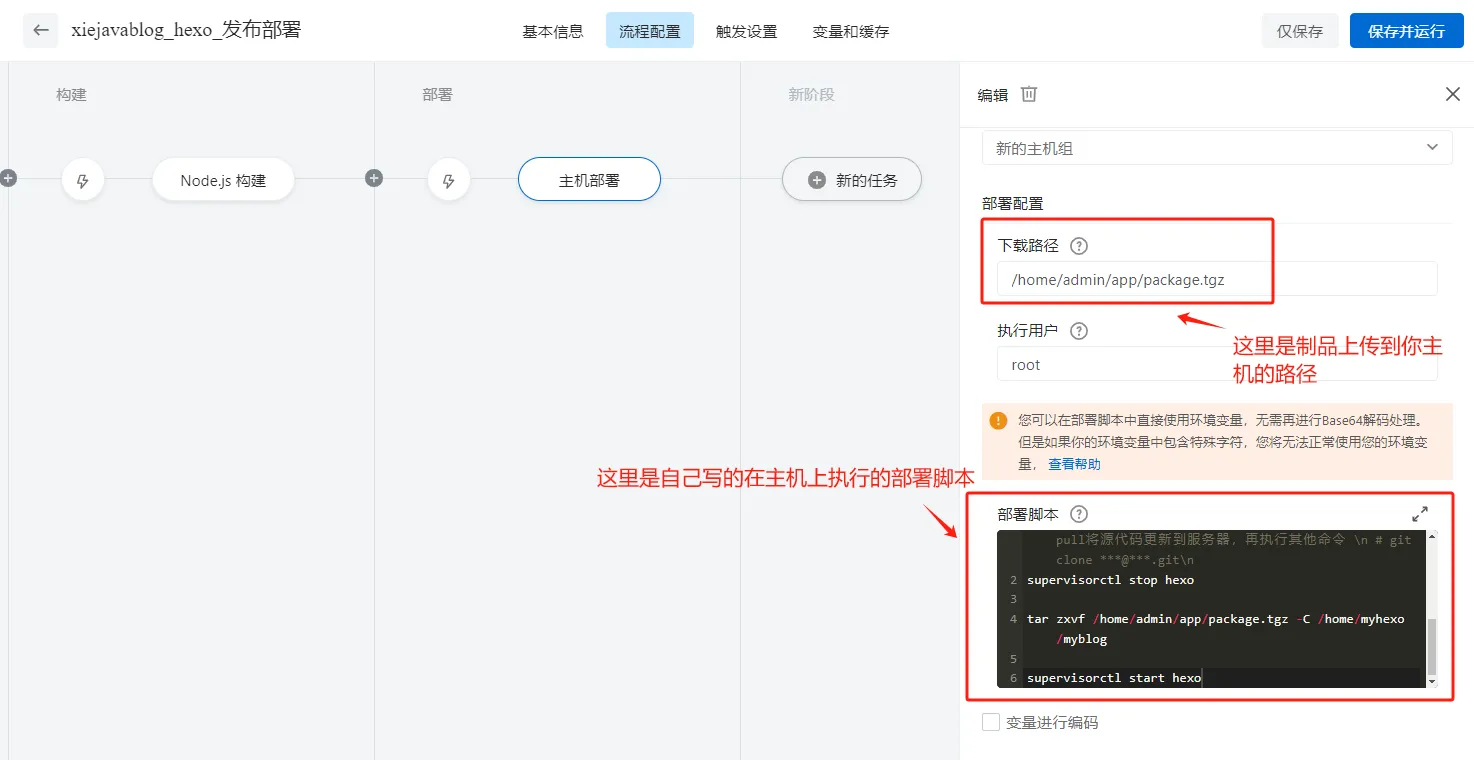This screenshot has height=760, width=1474.
Task: Click the plus icon at left screen edge
Action: (8, 178)
